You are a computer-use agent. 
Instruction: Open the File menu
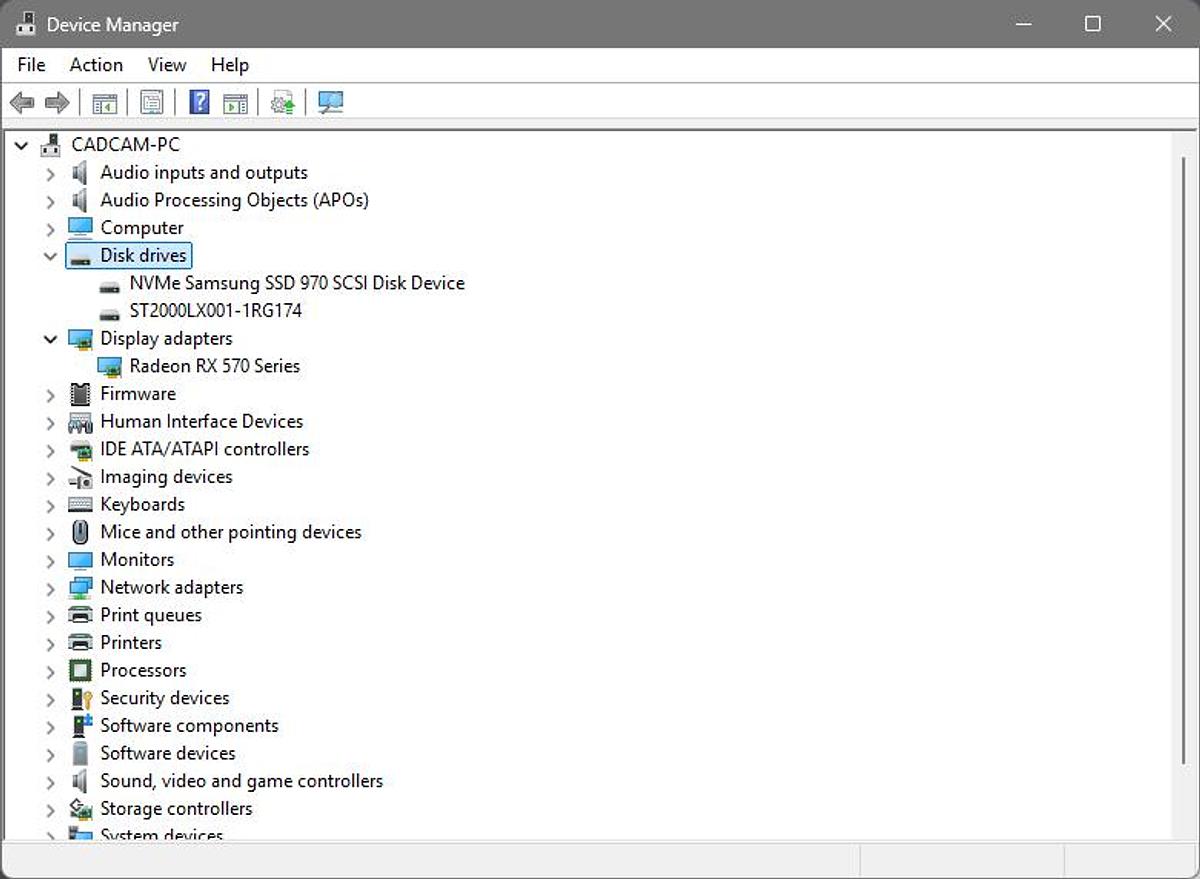31,65
